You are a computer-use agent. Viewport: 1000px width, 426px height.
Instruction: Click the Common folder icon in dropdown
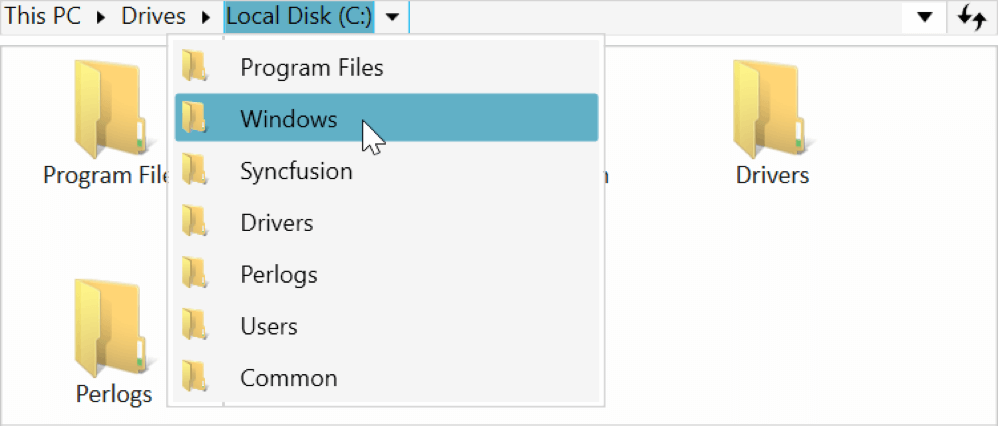(x=194, y=378)
